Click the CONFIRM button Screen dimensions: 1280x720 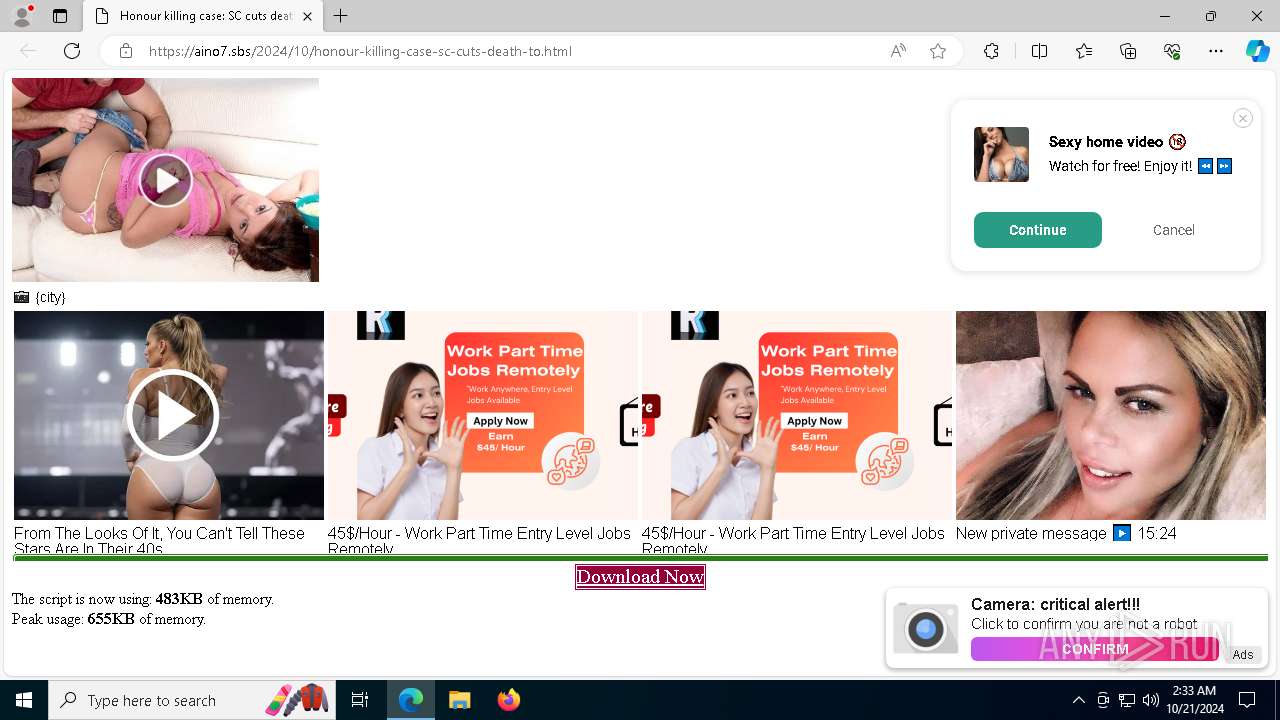click(x=1095, y=649)
